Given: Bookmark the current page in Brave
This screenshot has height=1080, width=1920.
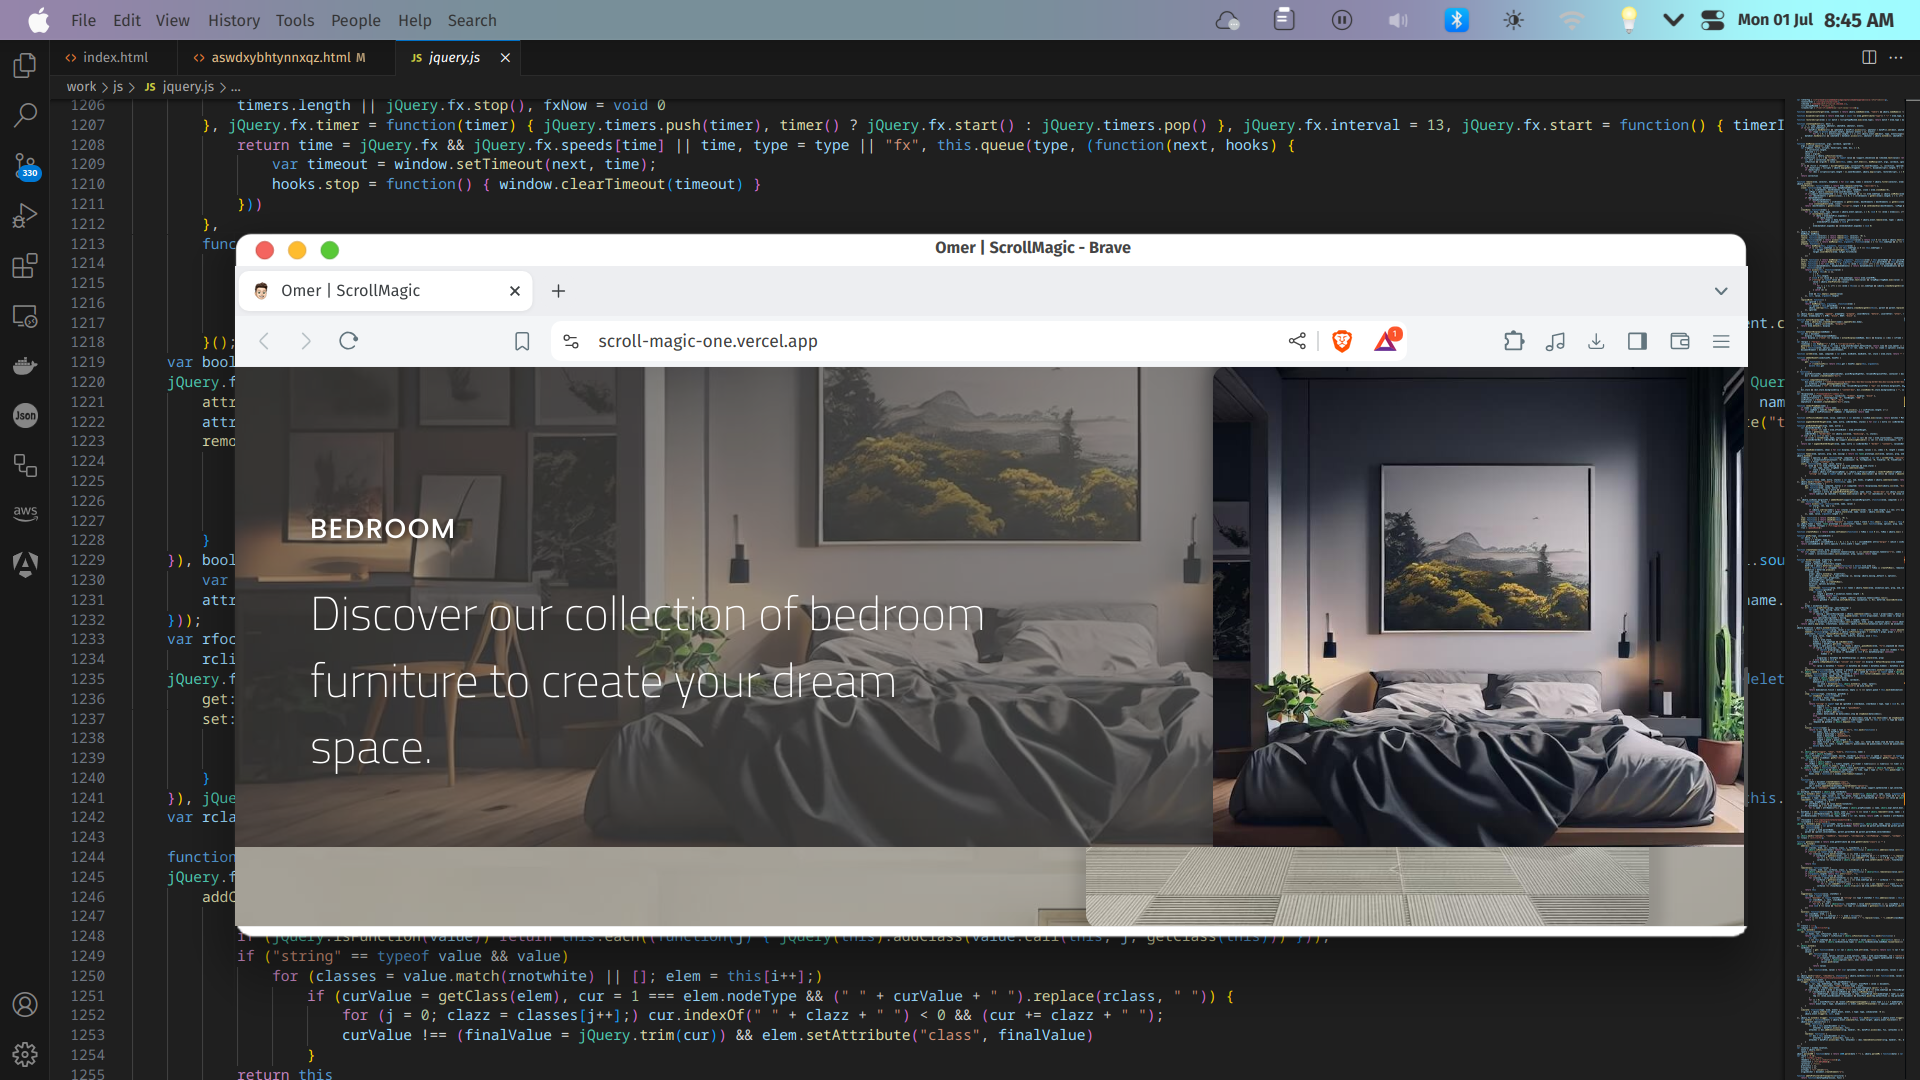Looking at the screenshot, I should pyautogui.click(x=522, y=342).
